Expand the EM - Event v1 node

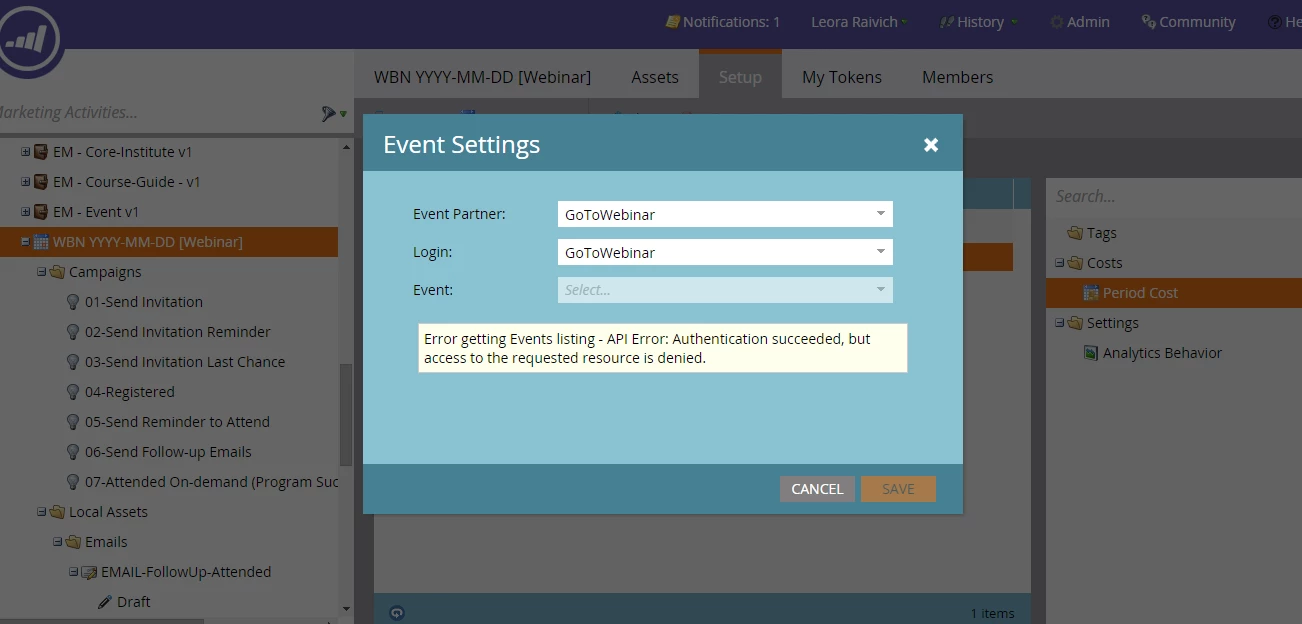26,212
